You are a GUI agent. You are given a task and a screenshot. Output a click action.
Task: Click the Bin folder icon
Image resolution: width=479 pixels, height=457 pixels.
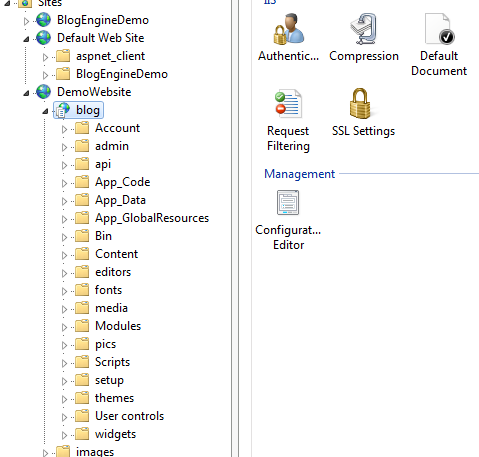[x=82, y=236]
